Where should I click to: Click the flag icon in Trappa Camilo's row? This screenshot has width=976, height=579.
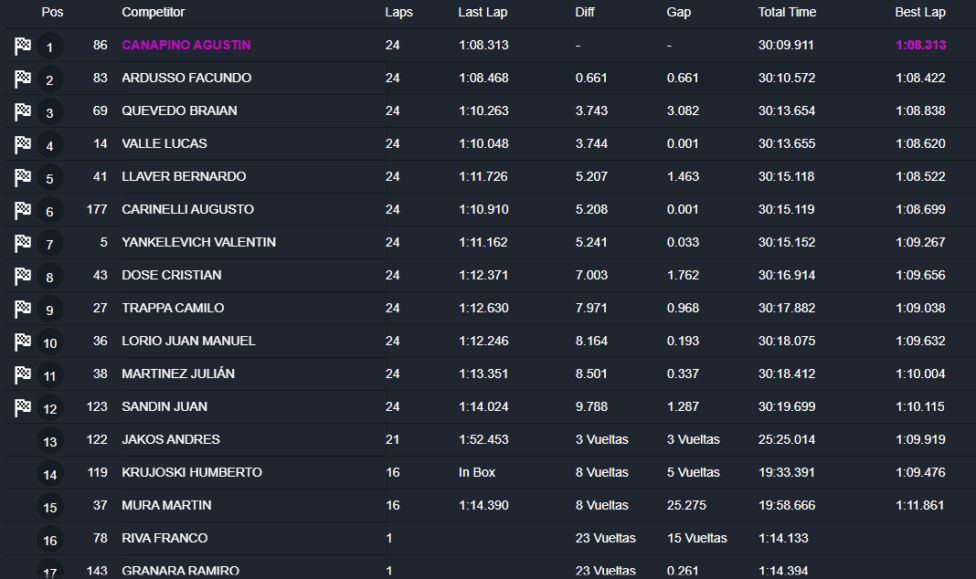click(x=23, y=309)
